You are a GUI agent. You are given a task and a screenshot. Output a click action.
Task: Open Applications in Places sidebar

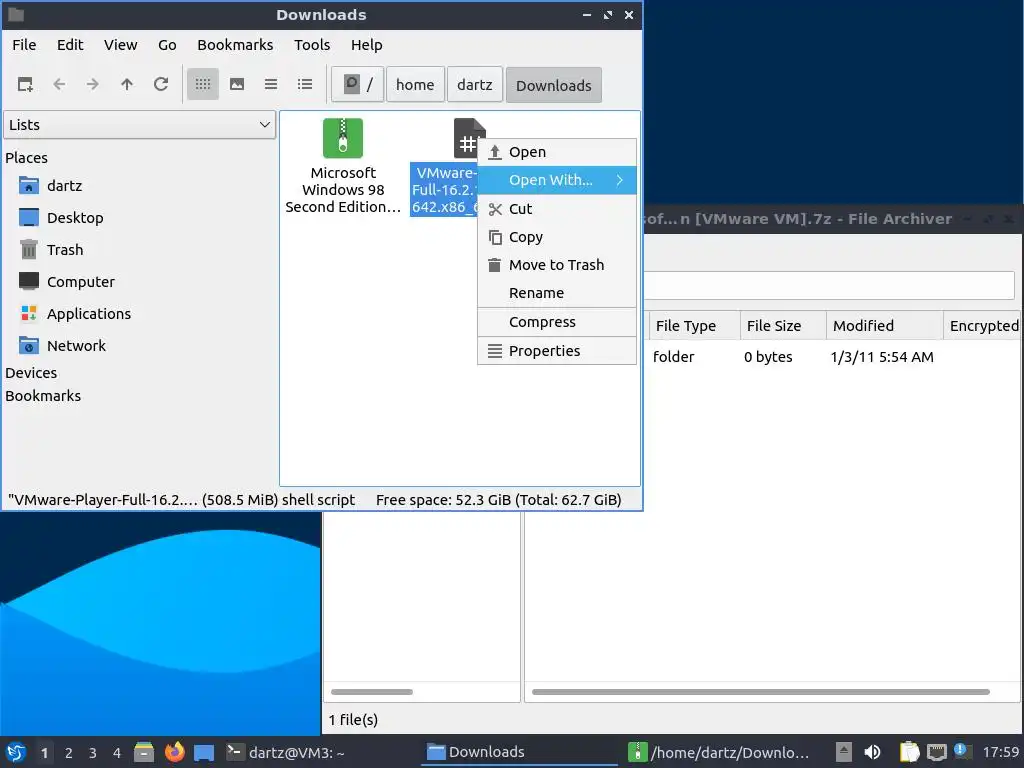tap(75, 314)
